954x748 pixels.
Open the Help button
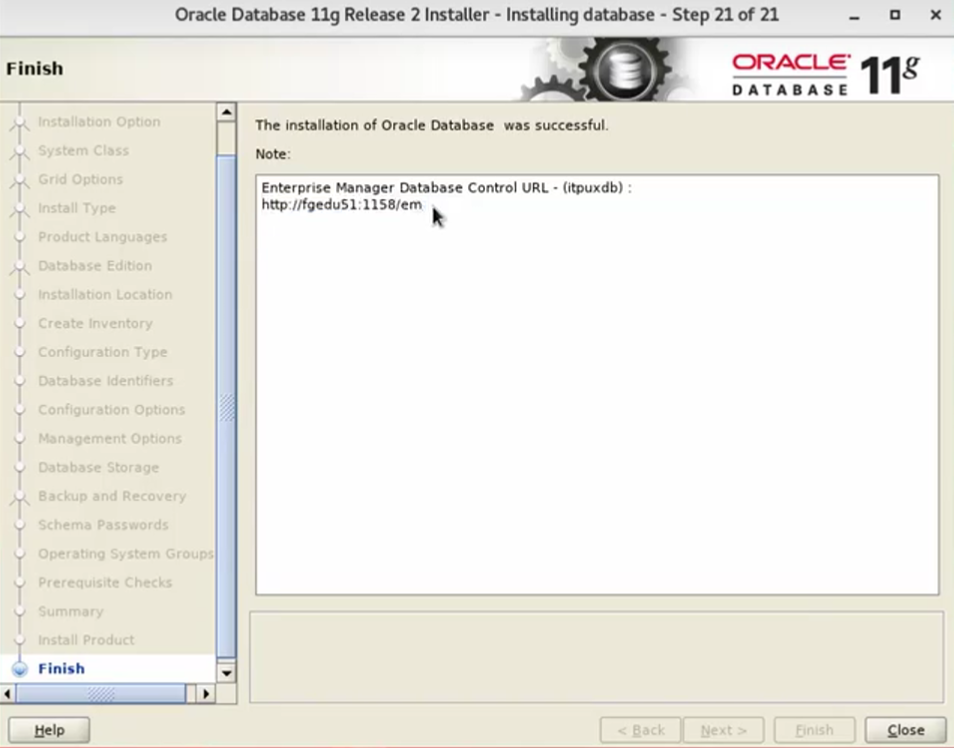(49, 730)
